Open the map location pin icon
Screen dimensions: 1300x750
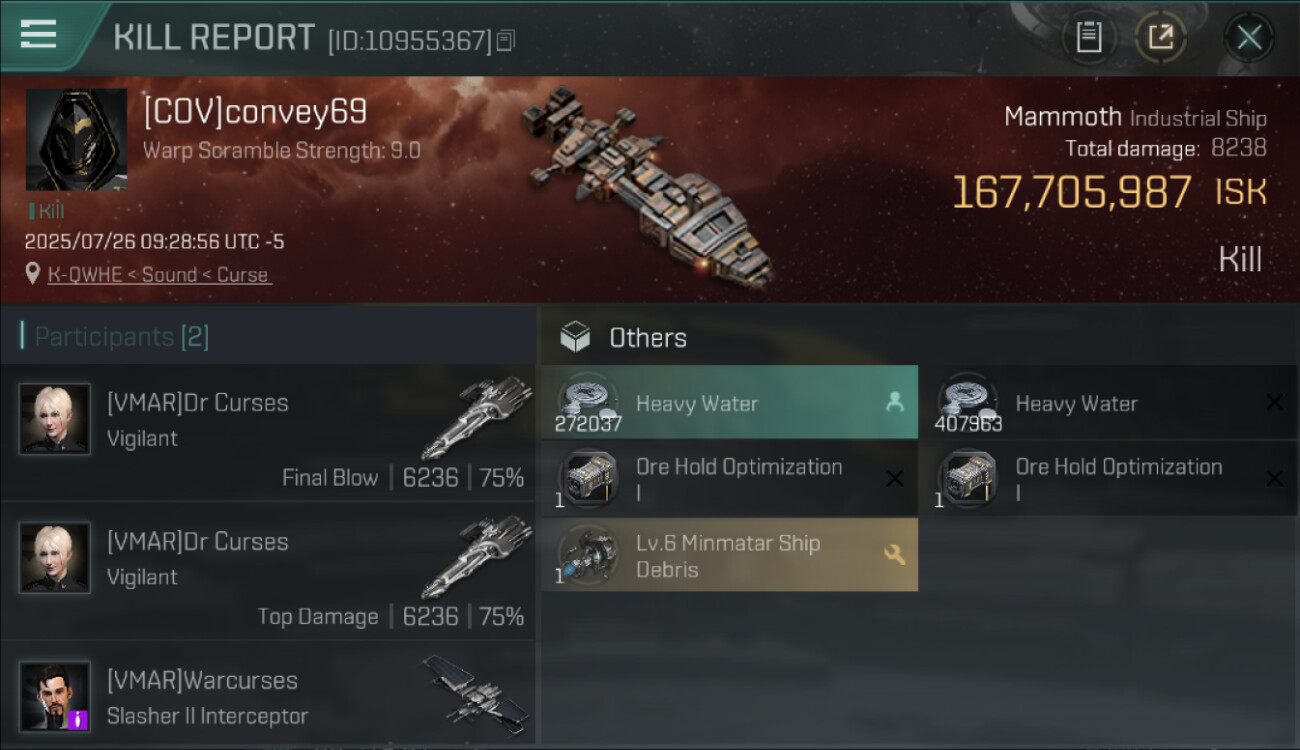33,274
